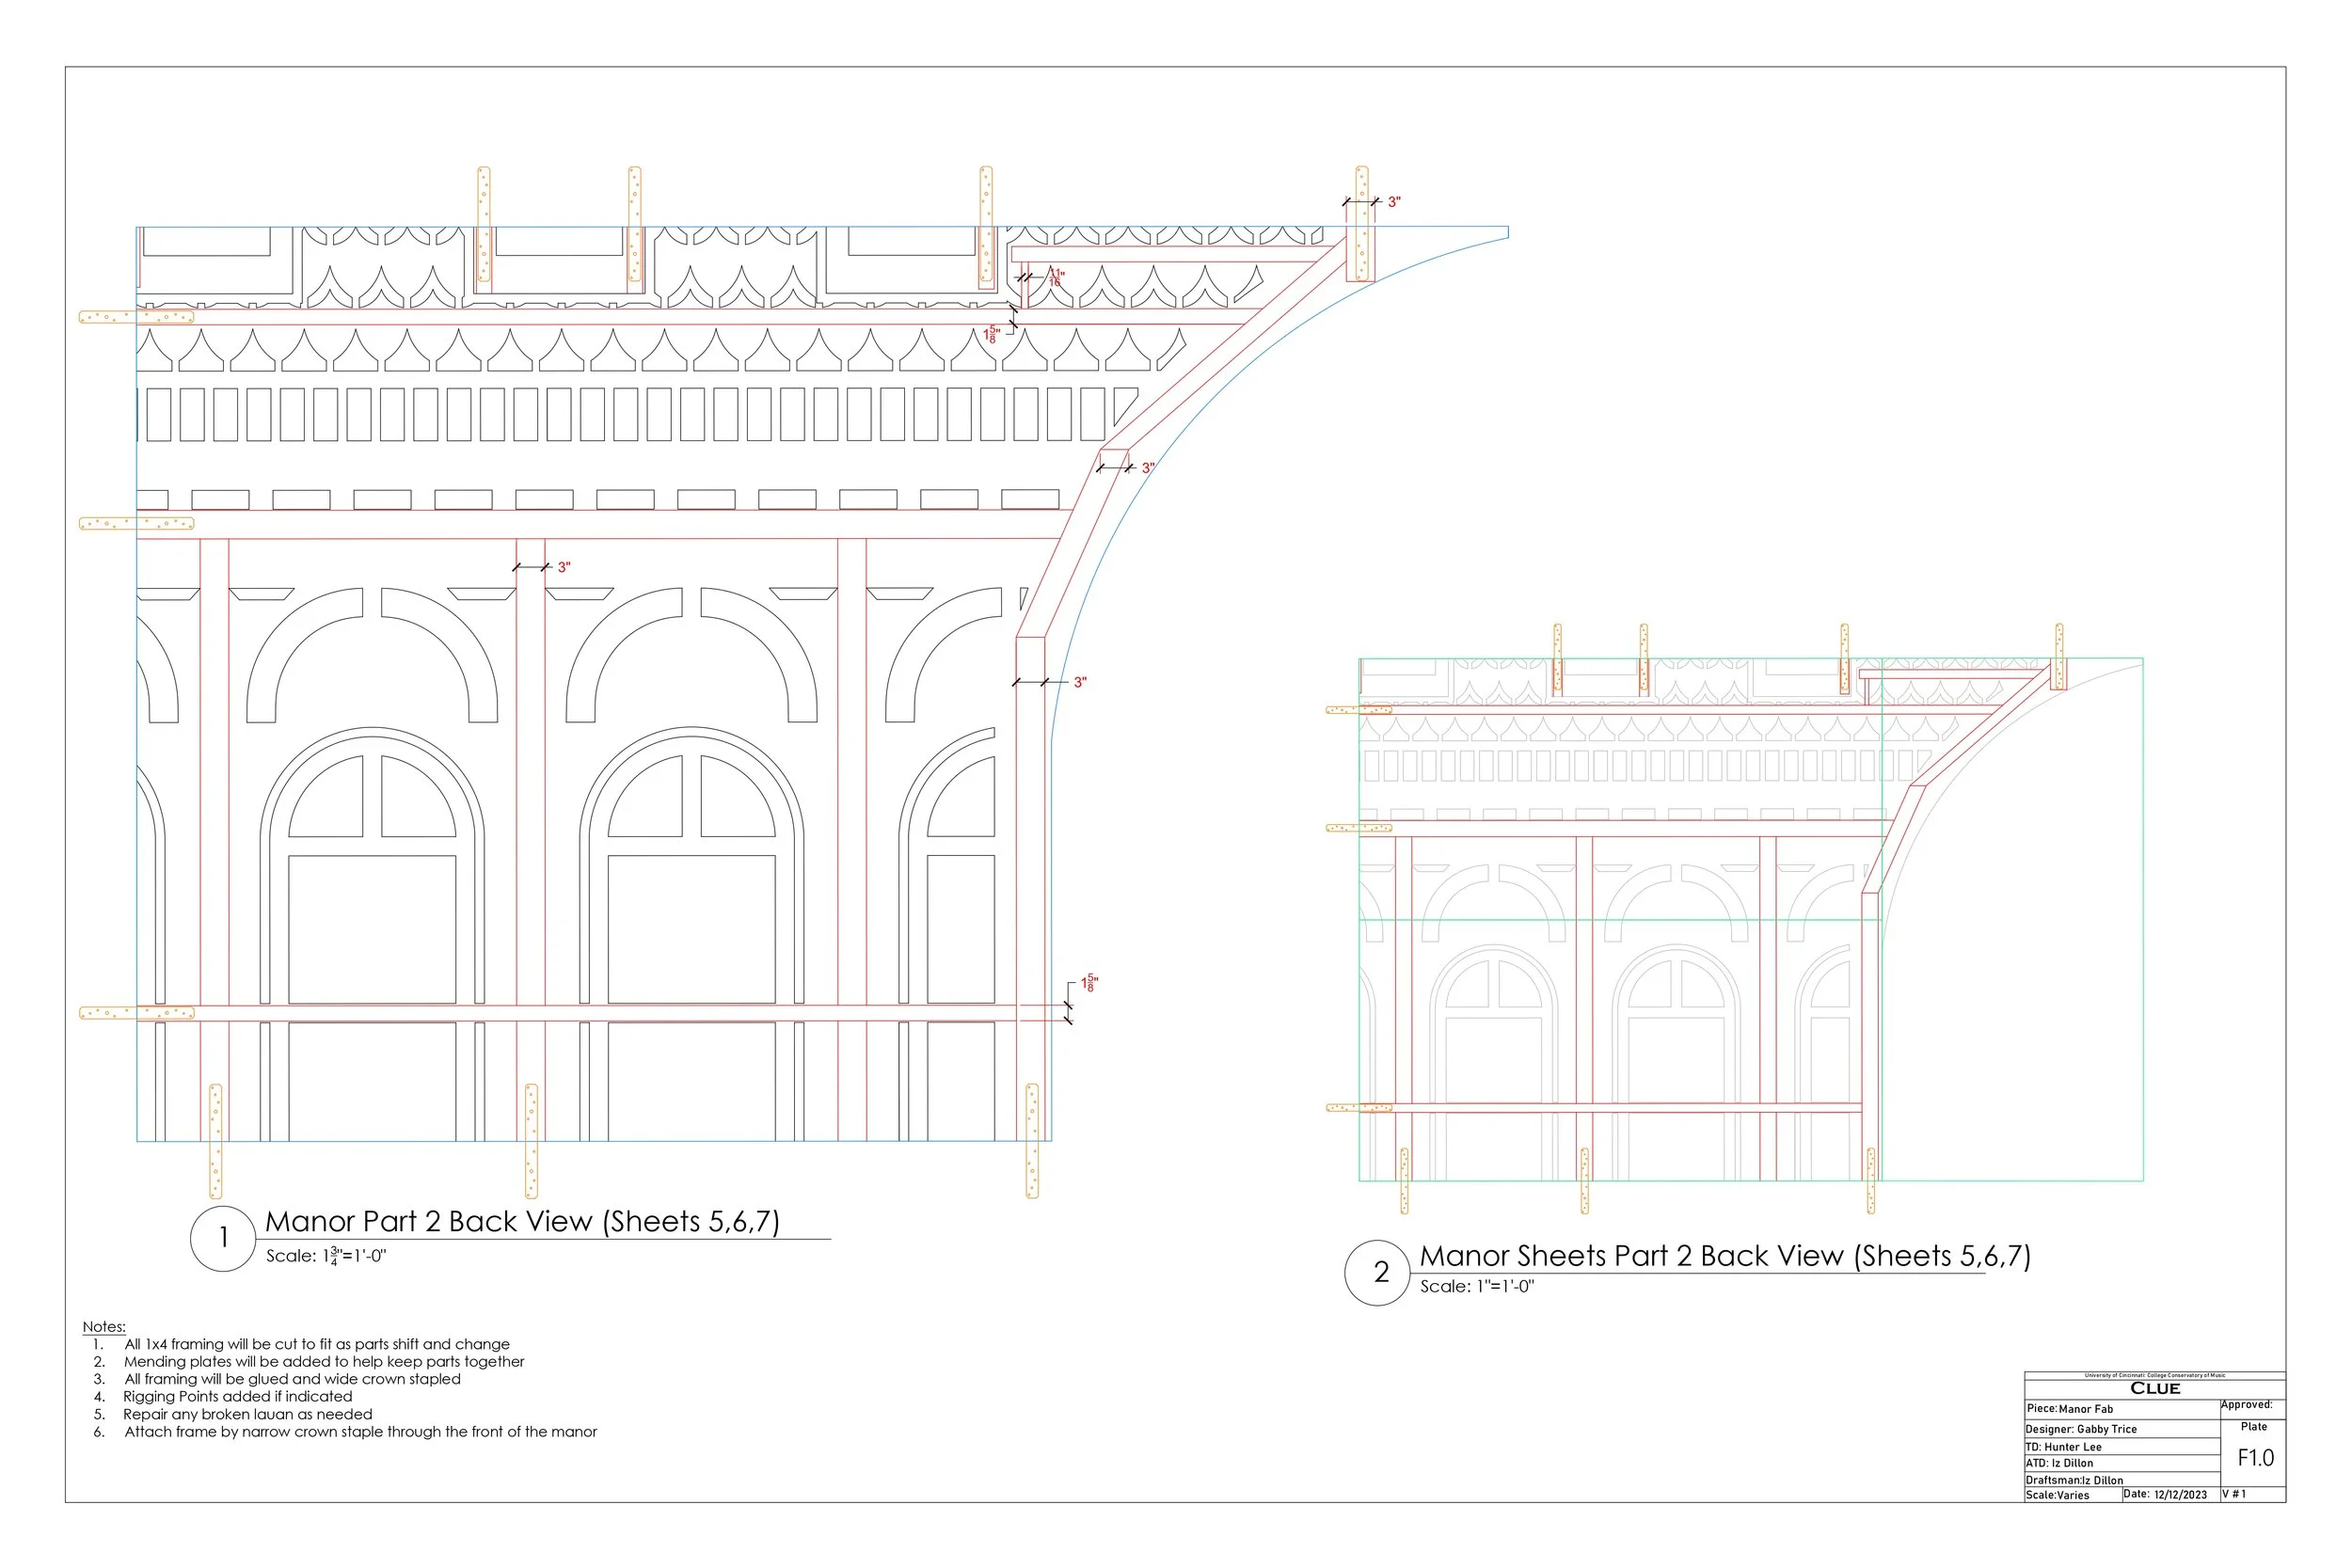The height and width of the screenshot is (1568, 2352).
Task: Click the Draftsman: Iz Dillon field
Action: tap(2074, 1480)
